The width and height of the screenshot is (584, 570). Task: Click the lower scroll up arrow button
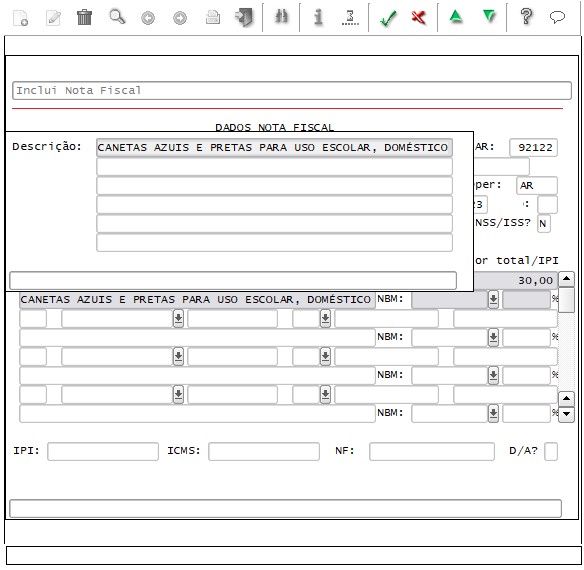tap(566, 399)
